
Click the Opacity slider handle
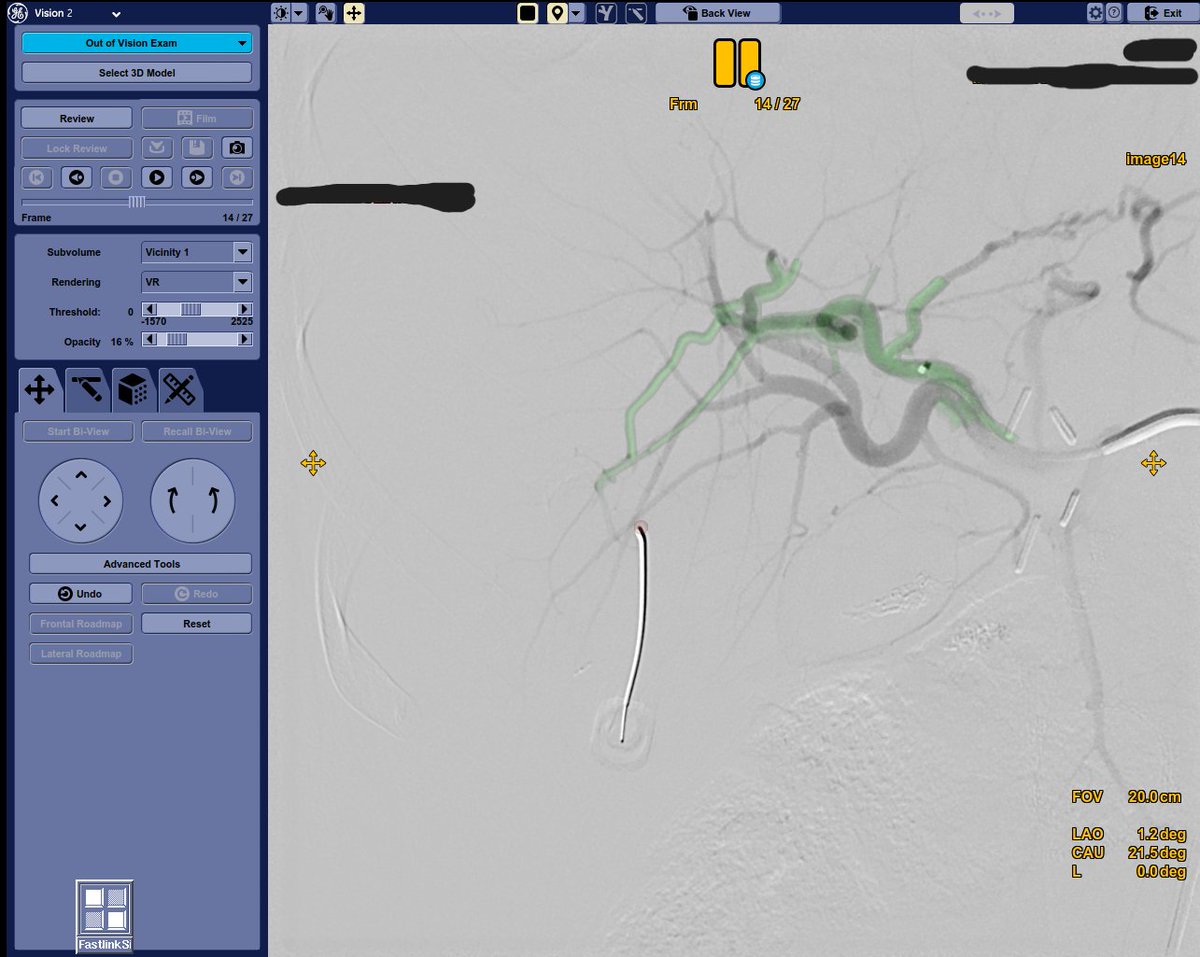[176, 340]
